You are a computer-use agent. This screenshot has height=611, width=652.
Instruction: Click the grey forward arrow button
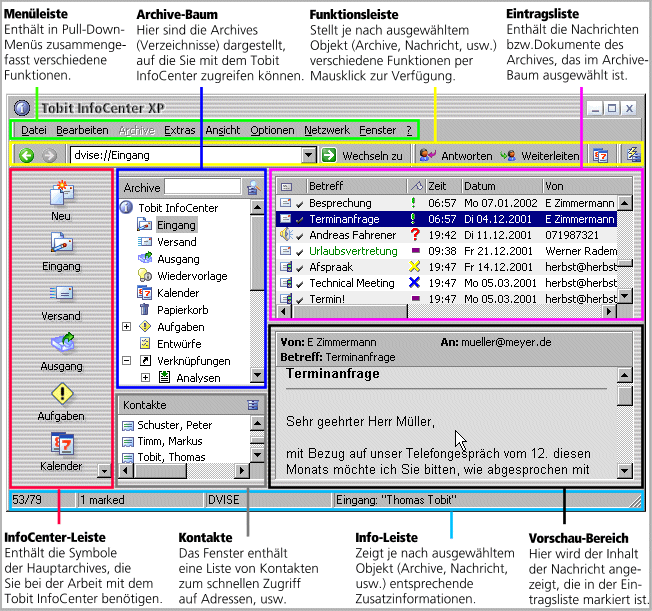[49, 156]
